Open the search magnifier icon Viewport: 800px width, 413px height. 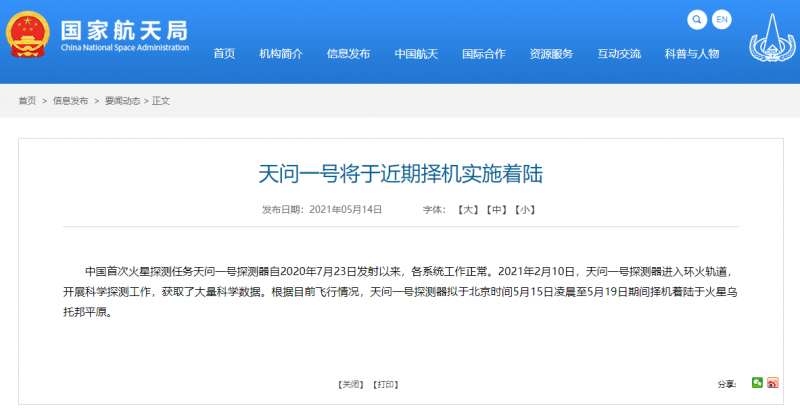pyautogui.click(x=697, y=20)
